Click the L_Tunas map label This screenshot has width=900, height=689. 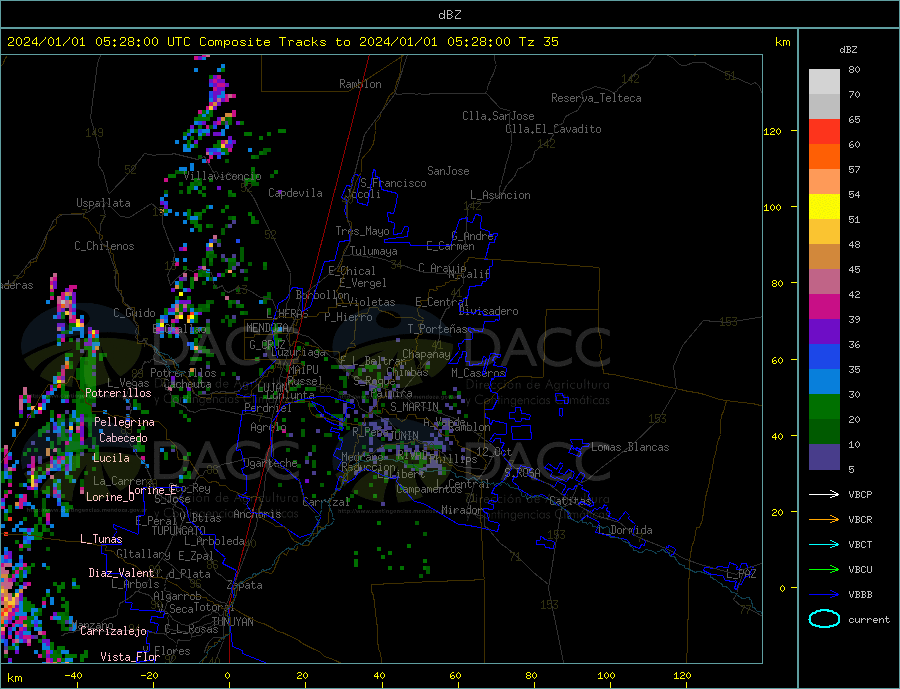tap(101, 539)
